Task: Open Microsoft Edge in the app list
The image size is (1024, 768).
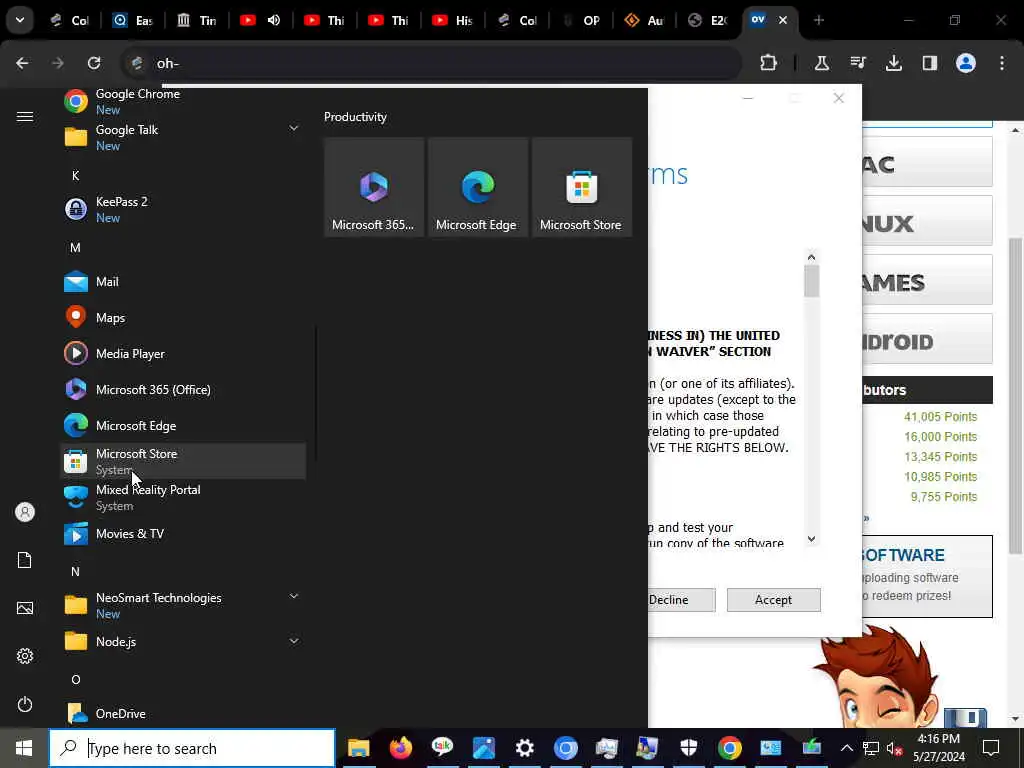Action: [x=183, y=425]
